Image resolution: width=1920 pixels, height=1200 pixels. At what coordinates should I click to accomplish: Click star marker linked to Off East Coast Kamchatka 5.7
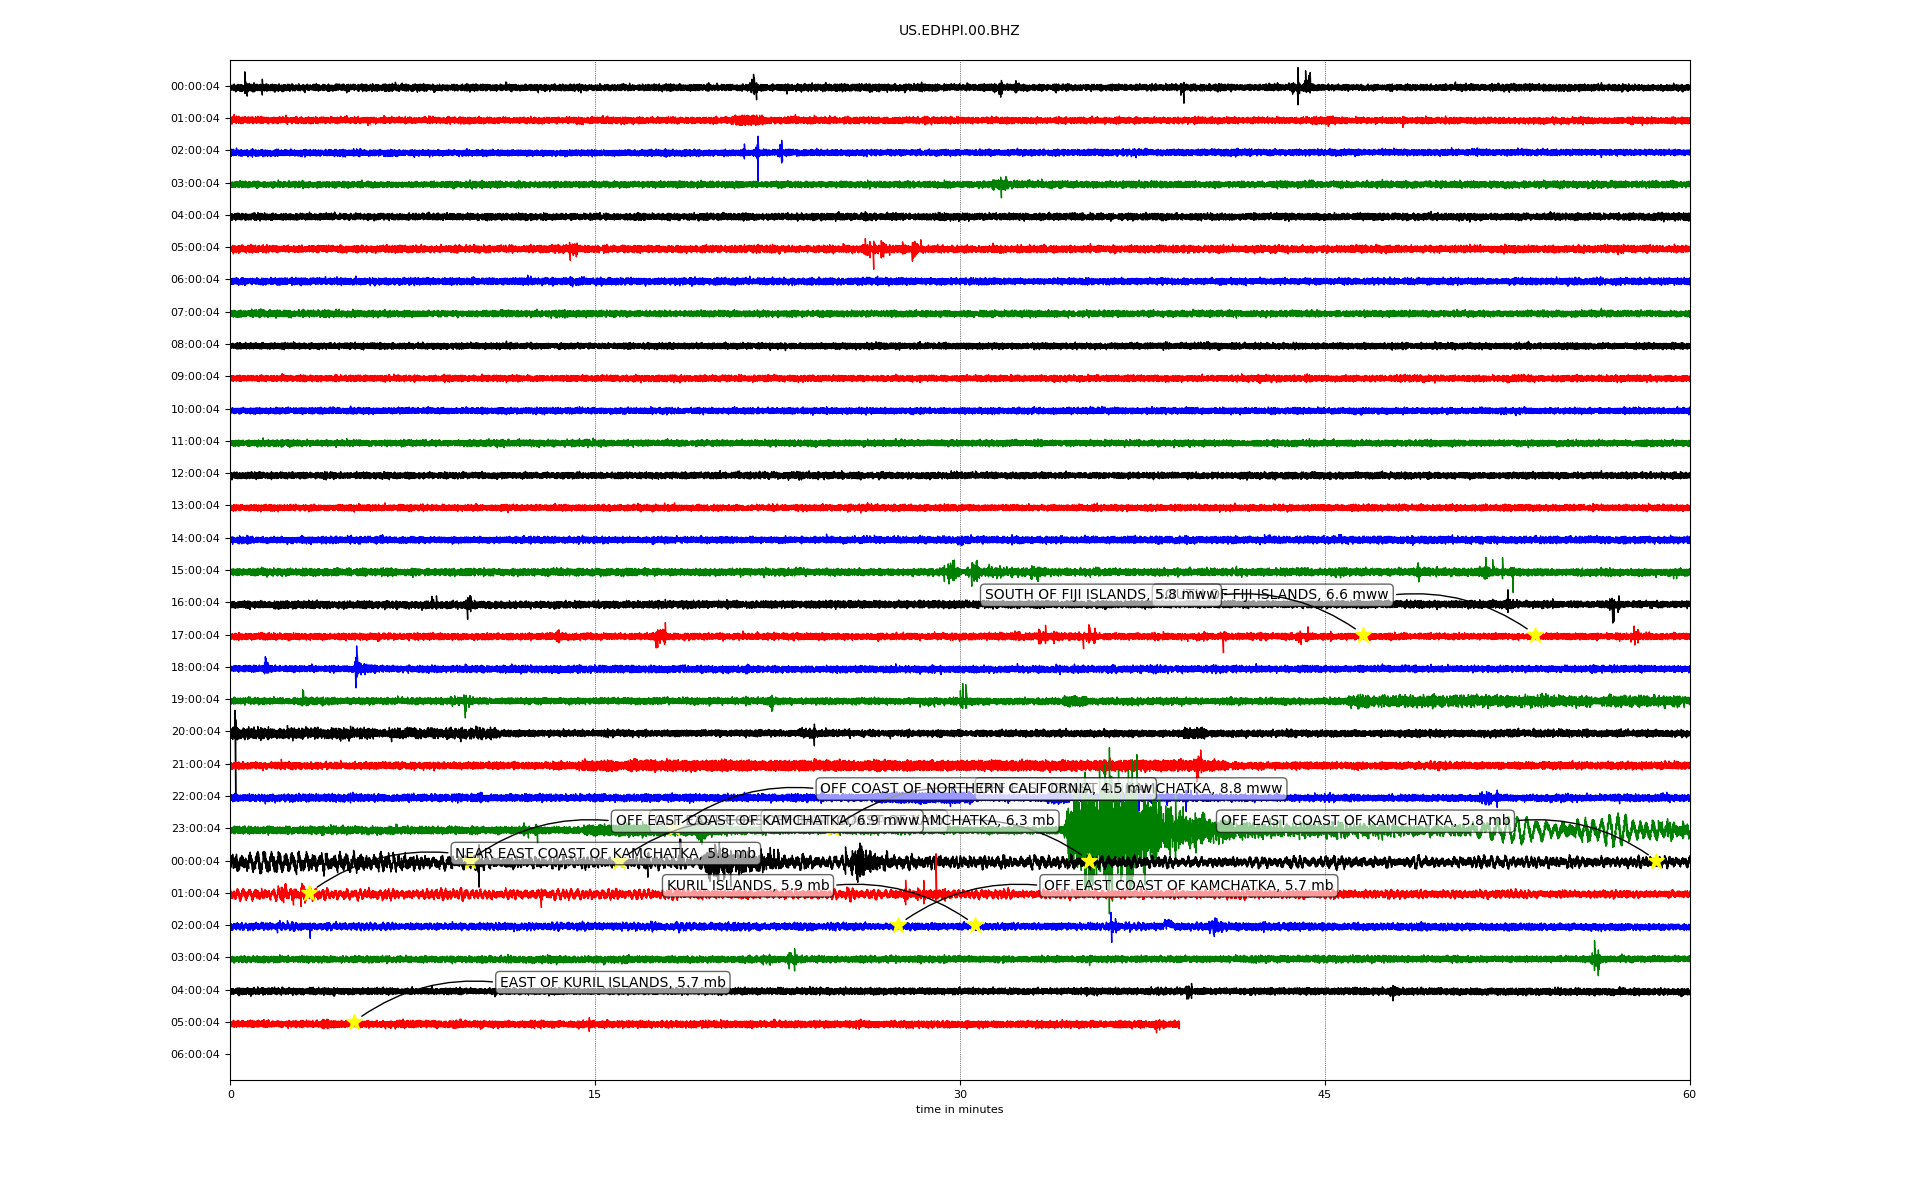(898, 925)
